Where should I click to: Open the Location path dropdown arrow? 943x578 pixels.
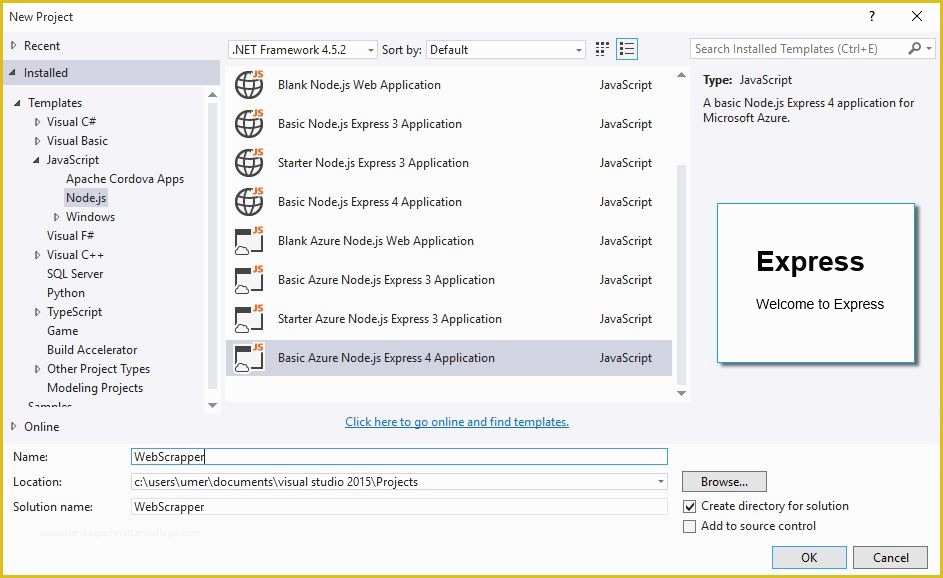click(x=660, y=482)
